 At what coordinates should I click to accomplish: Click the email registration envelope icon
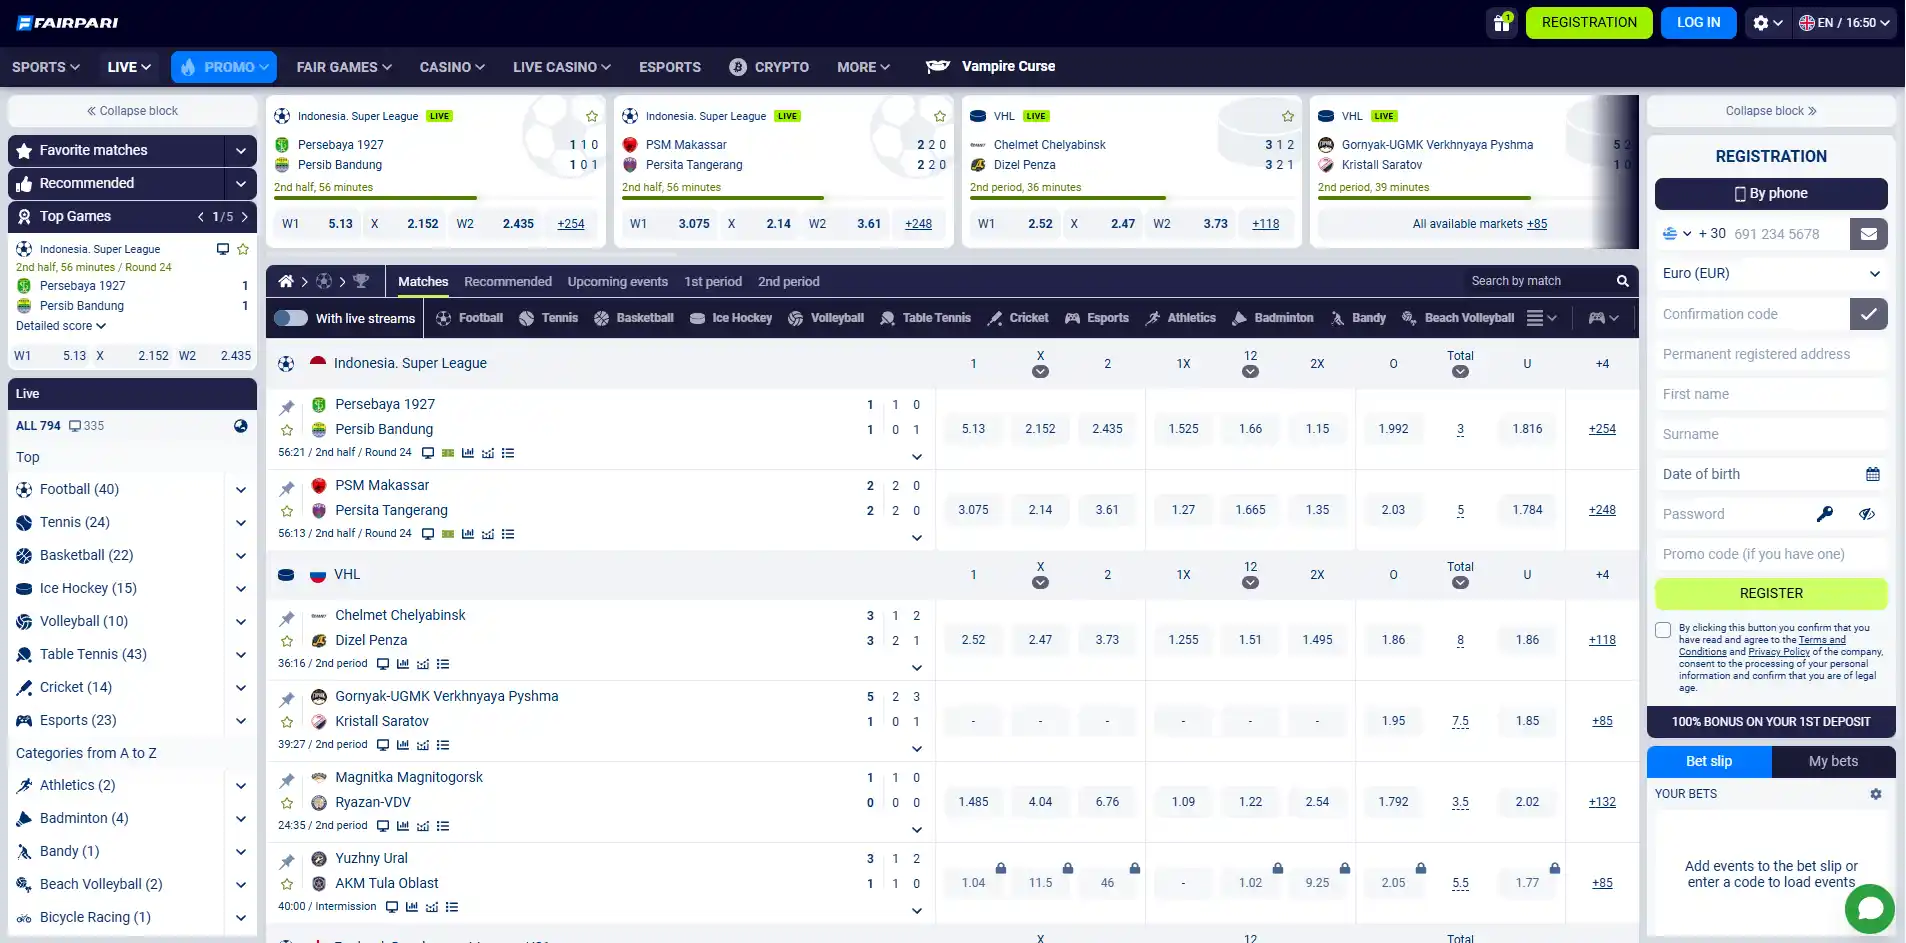pos(1868,234)
